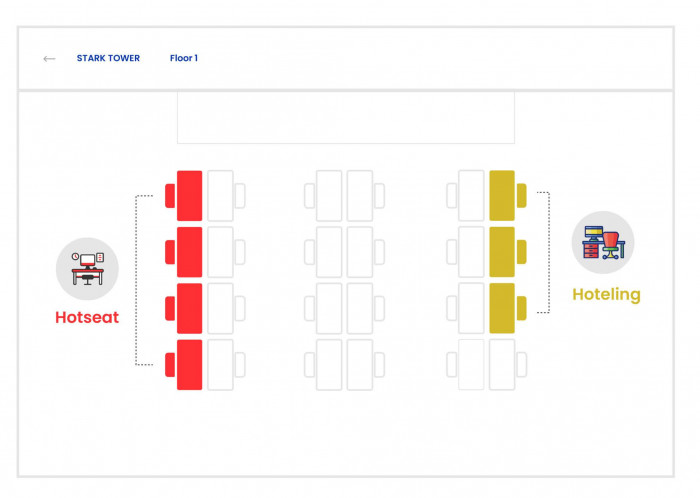Viewport: 700px width, 498px height.
Task: Select the Hotseat label
Action: pyautogui.click(x=87, y=317)
